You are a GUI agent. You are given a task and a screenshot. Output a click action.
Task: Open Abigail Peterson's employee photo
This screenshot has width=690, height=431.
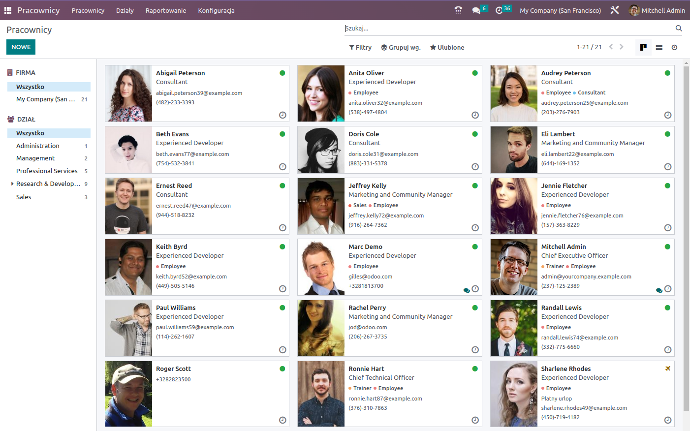(128, 93)
